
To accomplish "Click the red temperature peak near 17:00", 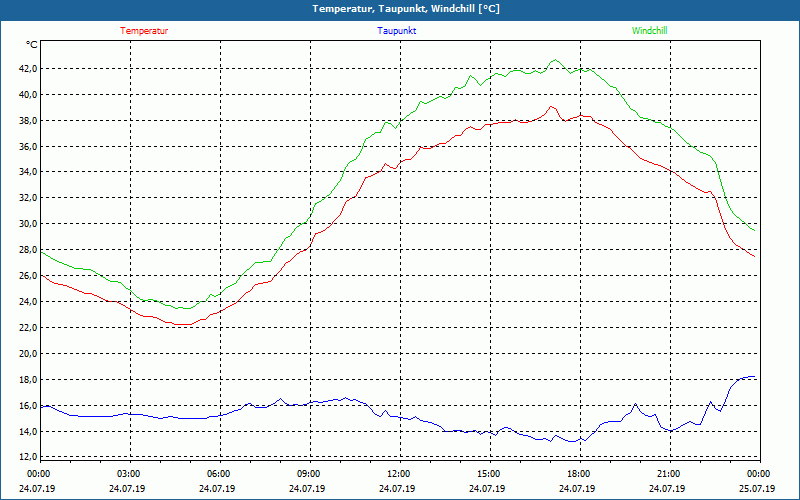I will pyautogui.click(x=551, y=107).
